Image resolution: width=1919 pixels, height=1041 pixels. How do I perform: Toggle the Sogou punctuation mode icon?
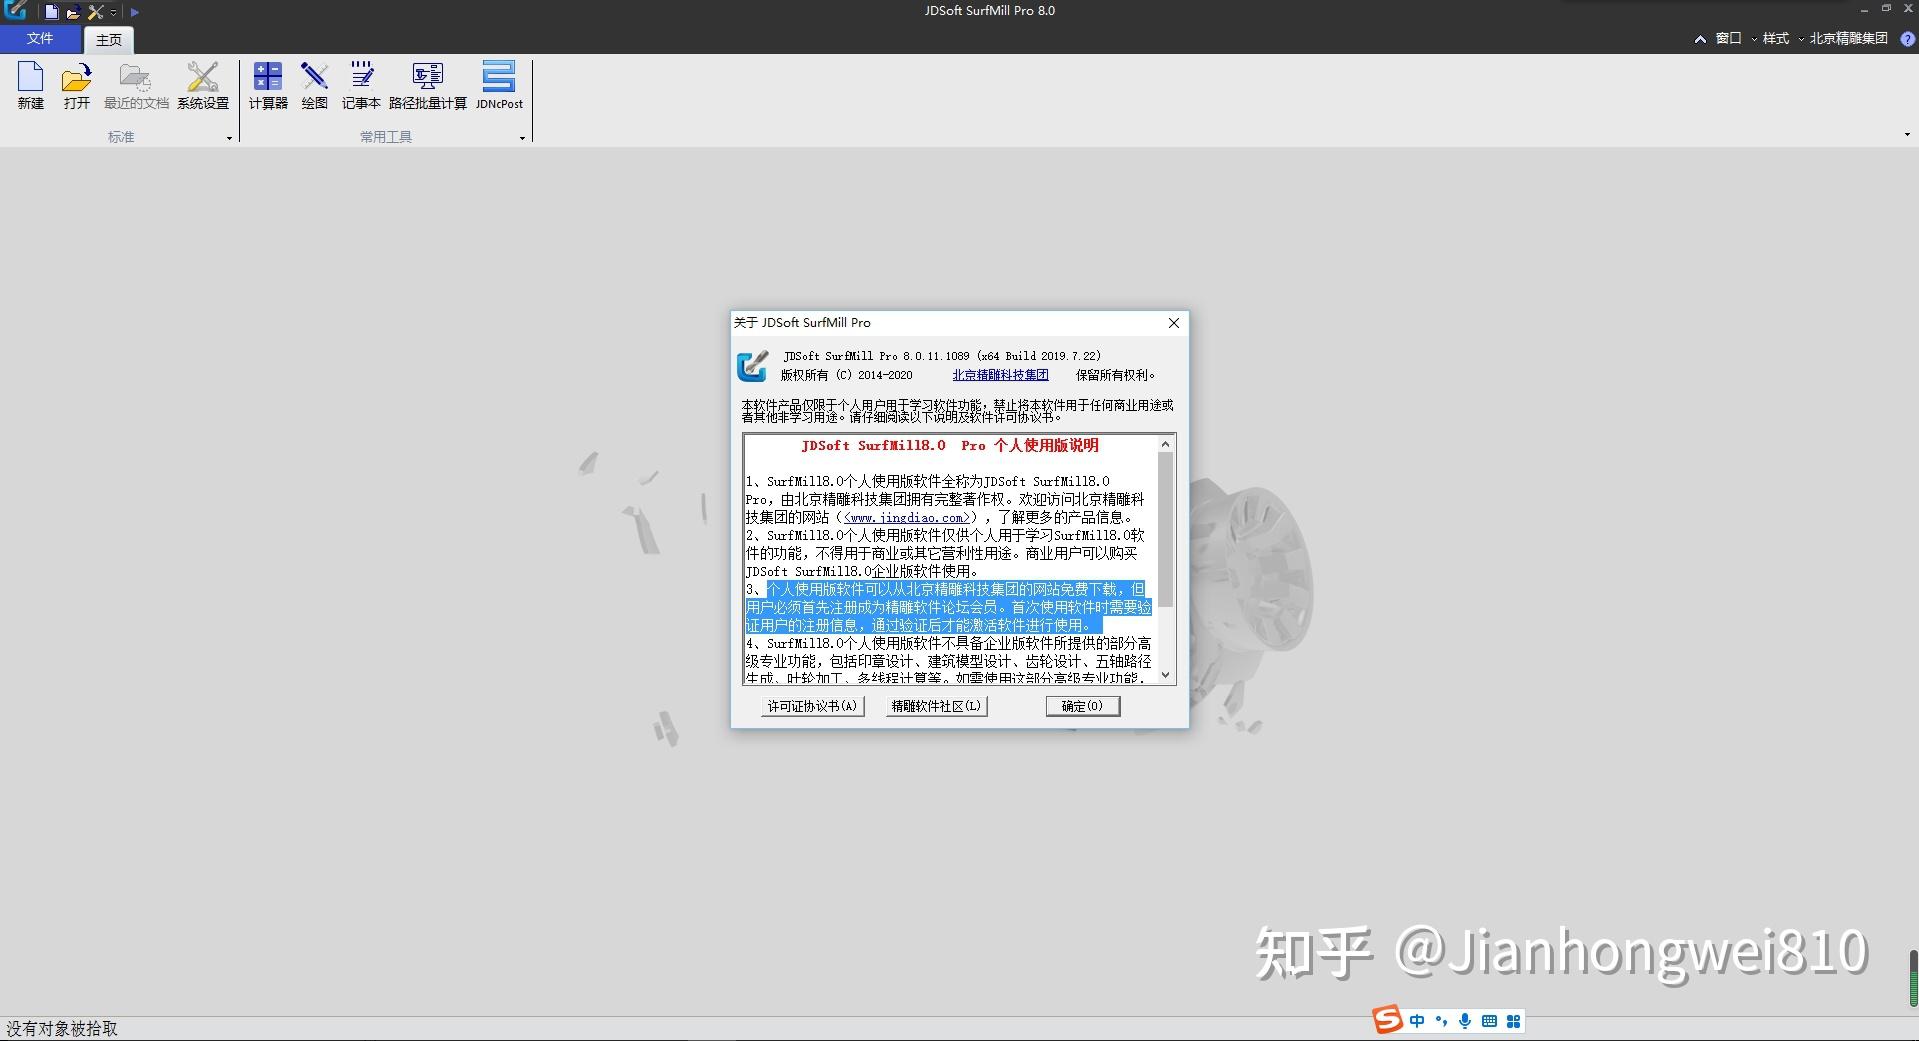(x=1441, y=1021)
